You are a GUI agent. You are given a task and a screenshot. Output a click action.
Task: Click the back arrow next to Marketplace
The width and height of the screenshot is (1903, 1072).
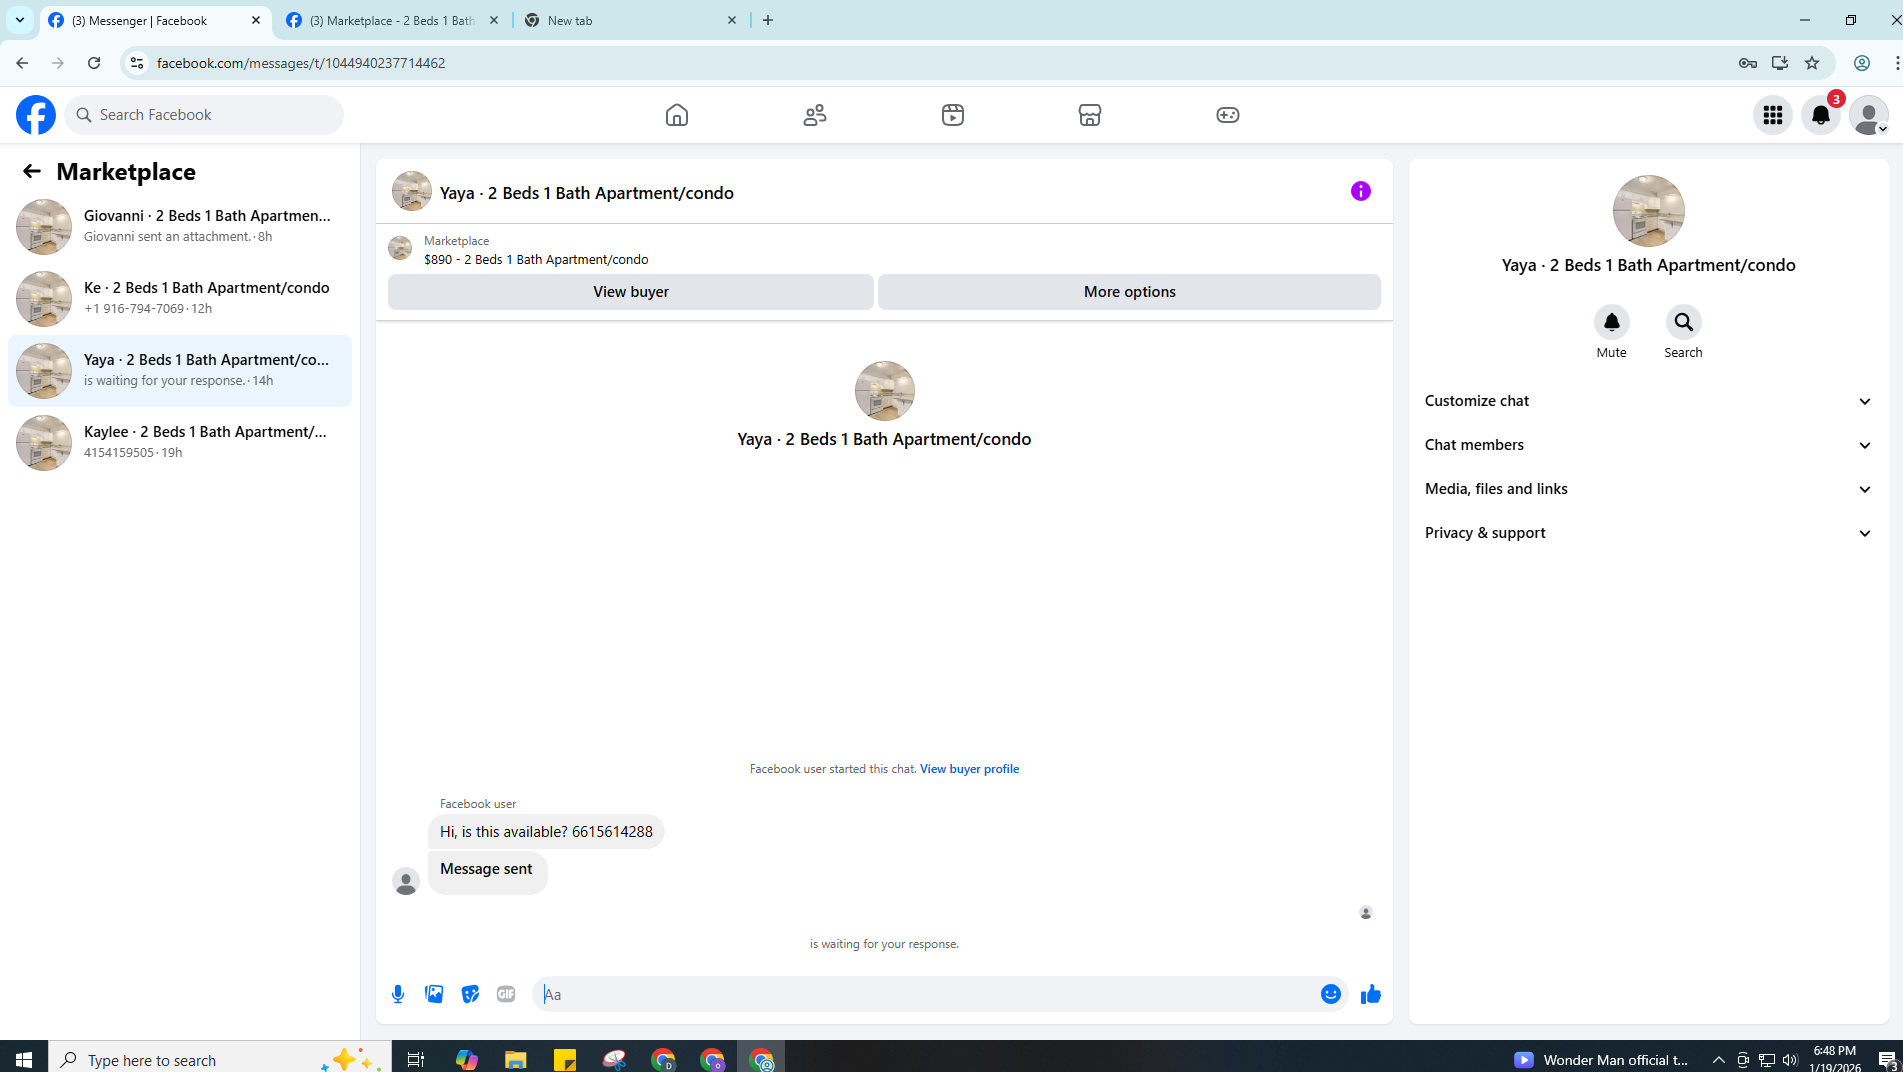[32, 171]
